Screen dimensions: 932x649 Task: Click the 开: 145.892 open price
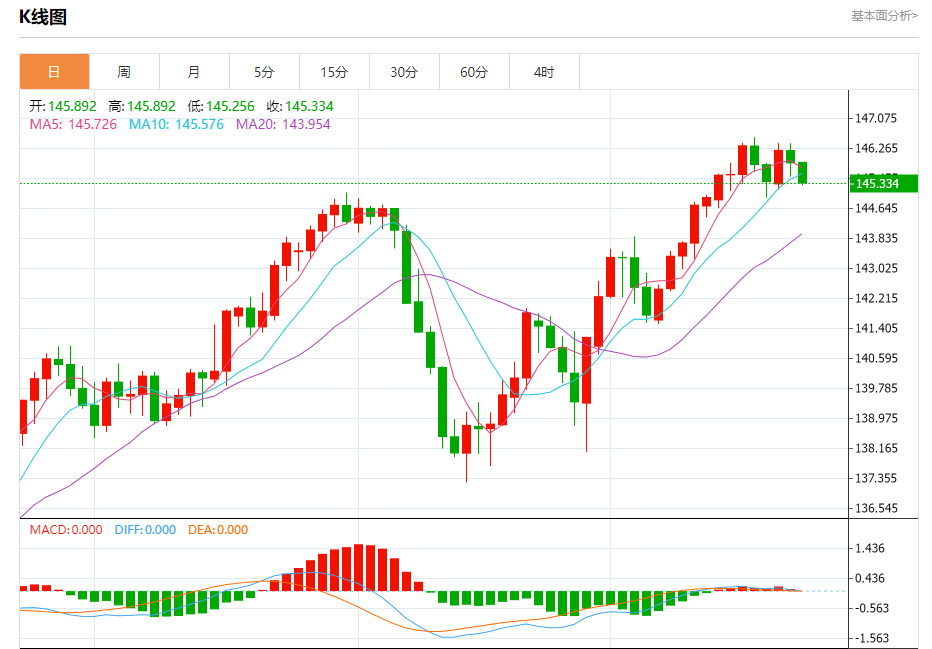[x=63, y=106]
